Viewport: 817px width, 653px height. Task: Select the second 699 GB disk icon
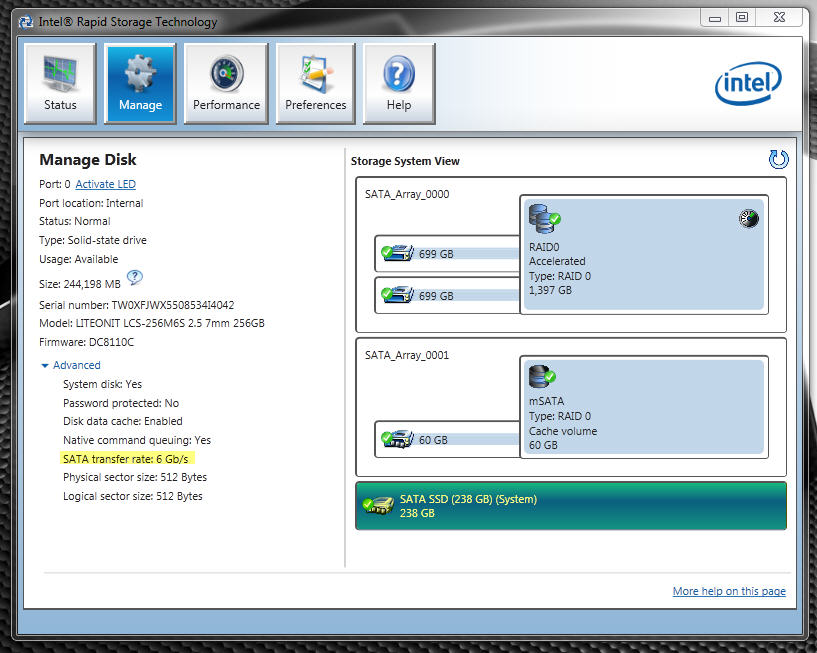[398, 295]
